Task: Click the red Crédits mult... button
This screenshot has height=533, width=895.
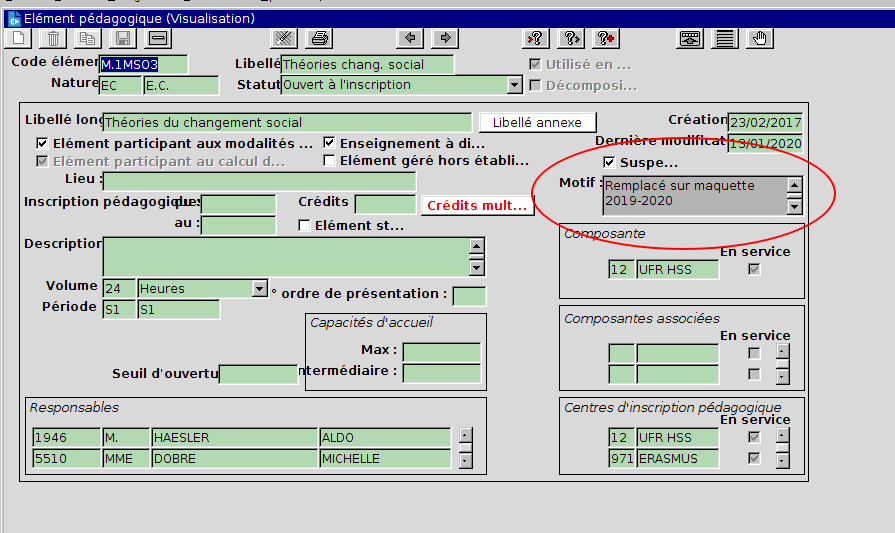Action: tap(477, 205)
